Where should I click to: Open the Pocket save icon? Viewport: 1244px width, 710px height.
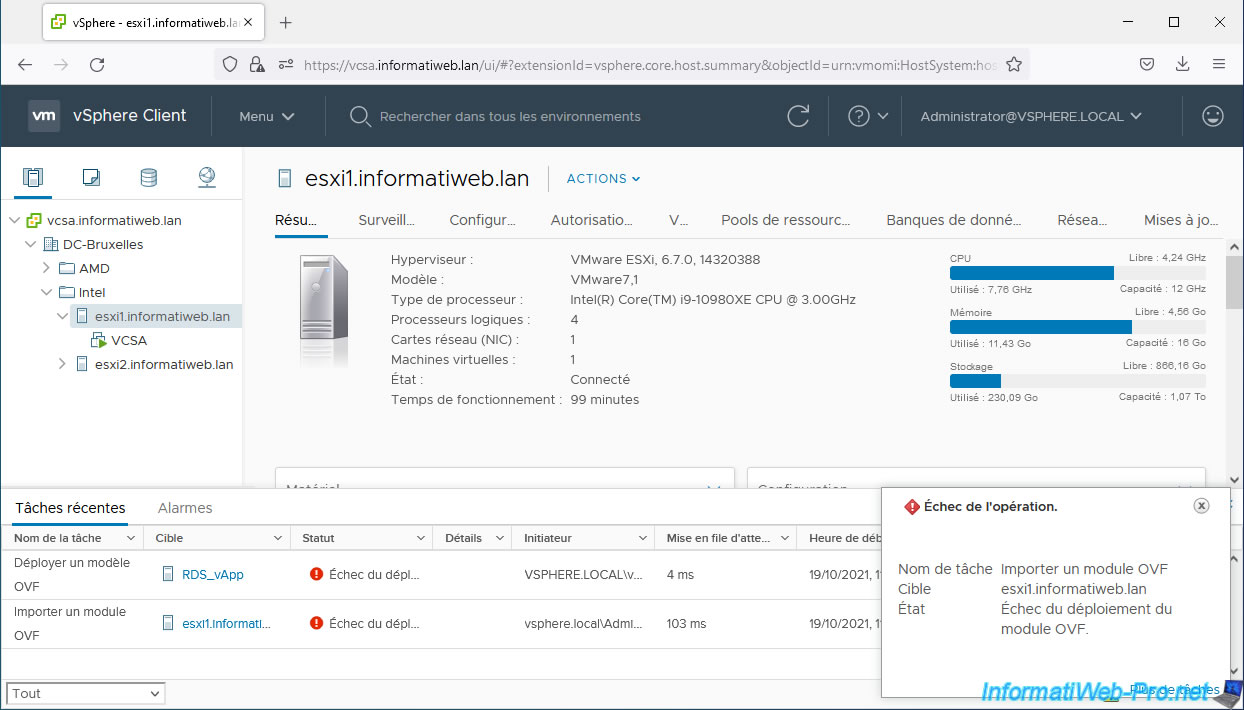[x=1147, y=64]
